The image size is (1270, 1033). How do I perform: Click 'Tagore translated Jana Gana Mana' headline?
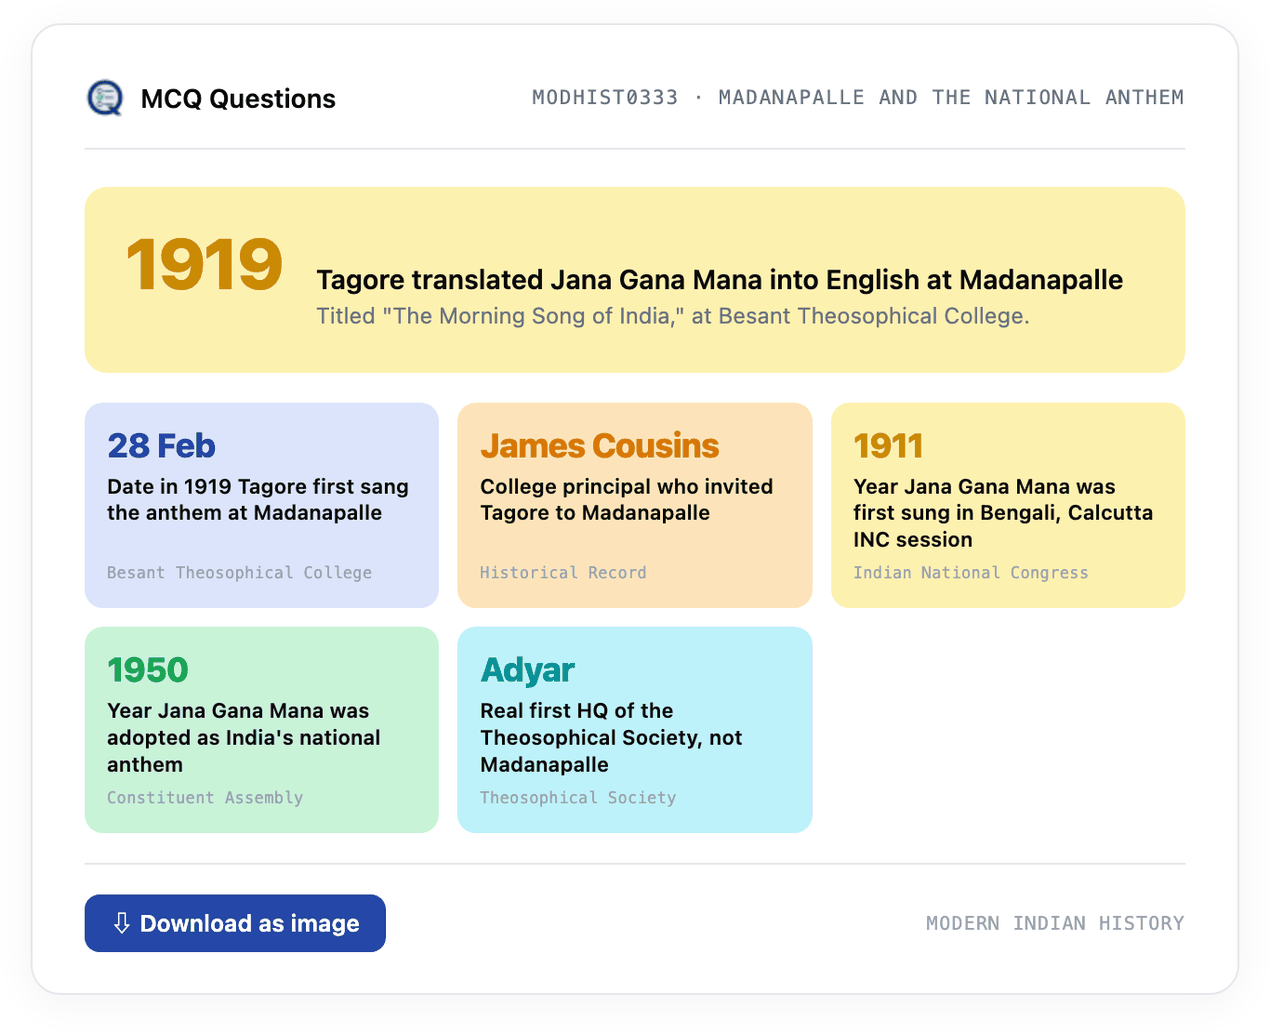click(720, 280)
